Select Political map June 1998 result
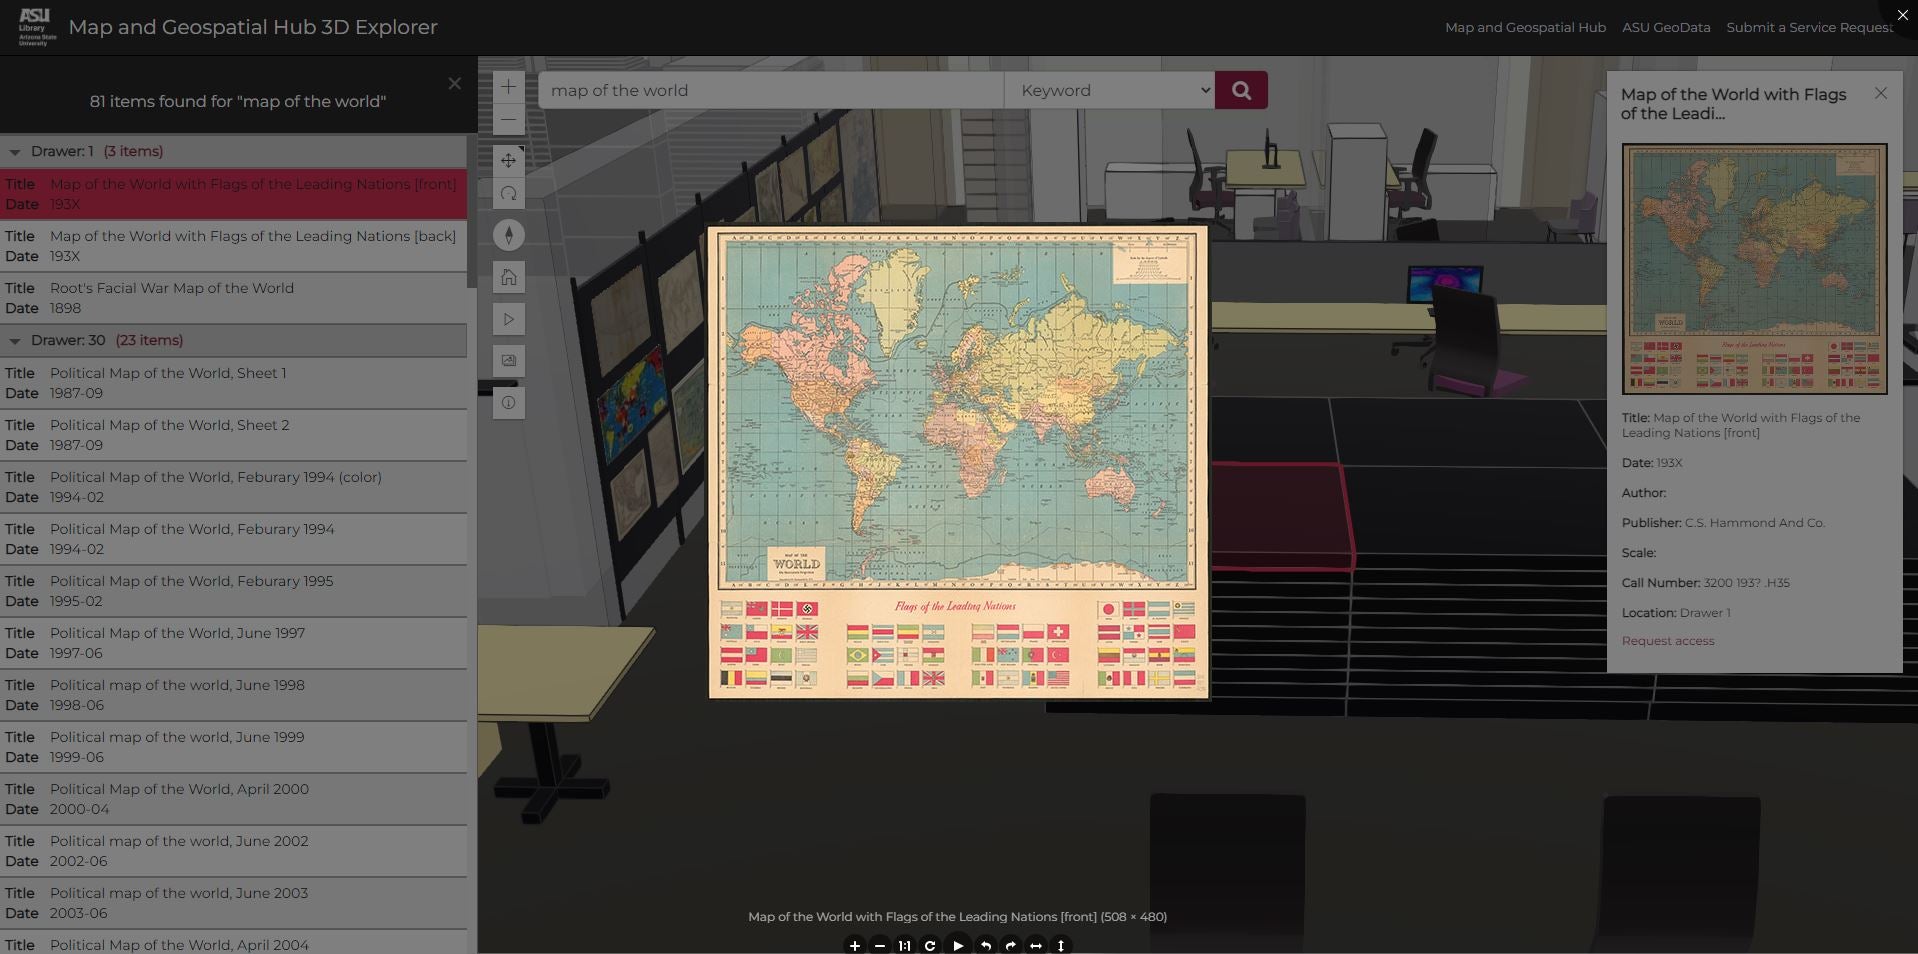This screenshot has width=1918, height=954. (233, 695)
